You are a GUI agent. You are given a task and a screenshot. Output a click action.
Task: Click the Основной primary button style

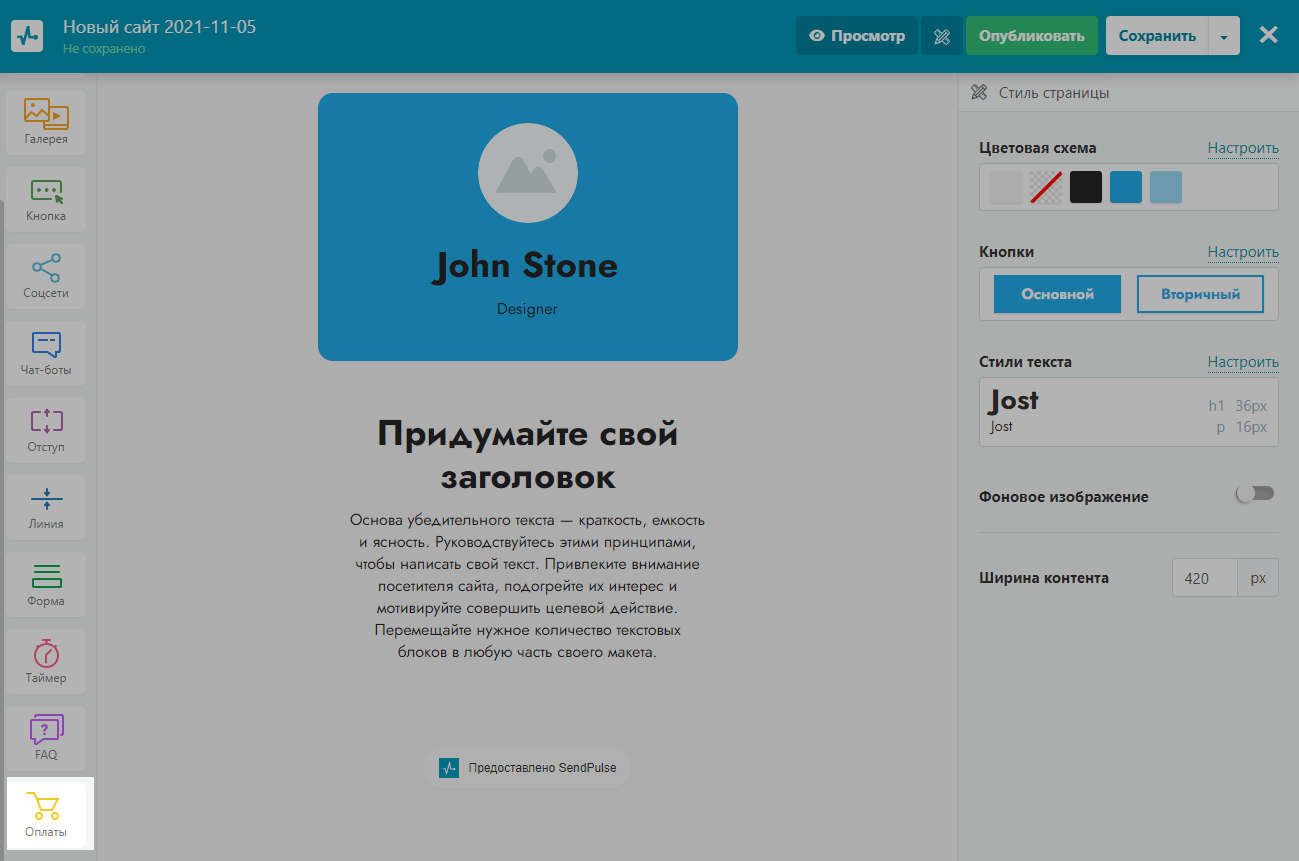pos(1057,294)
